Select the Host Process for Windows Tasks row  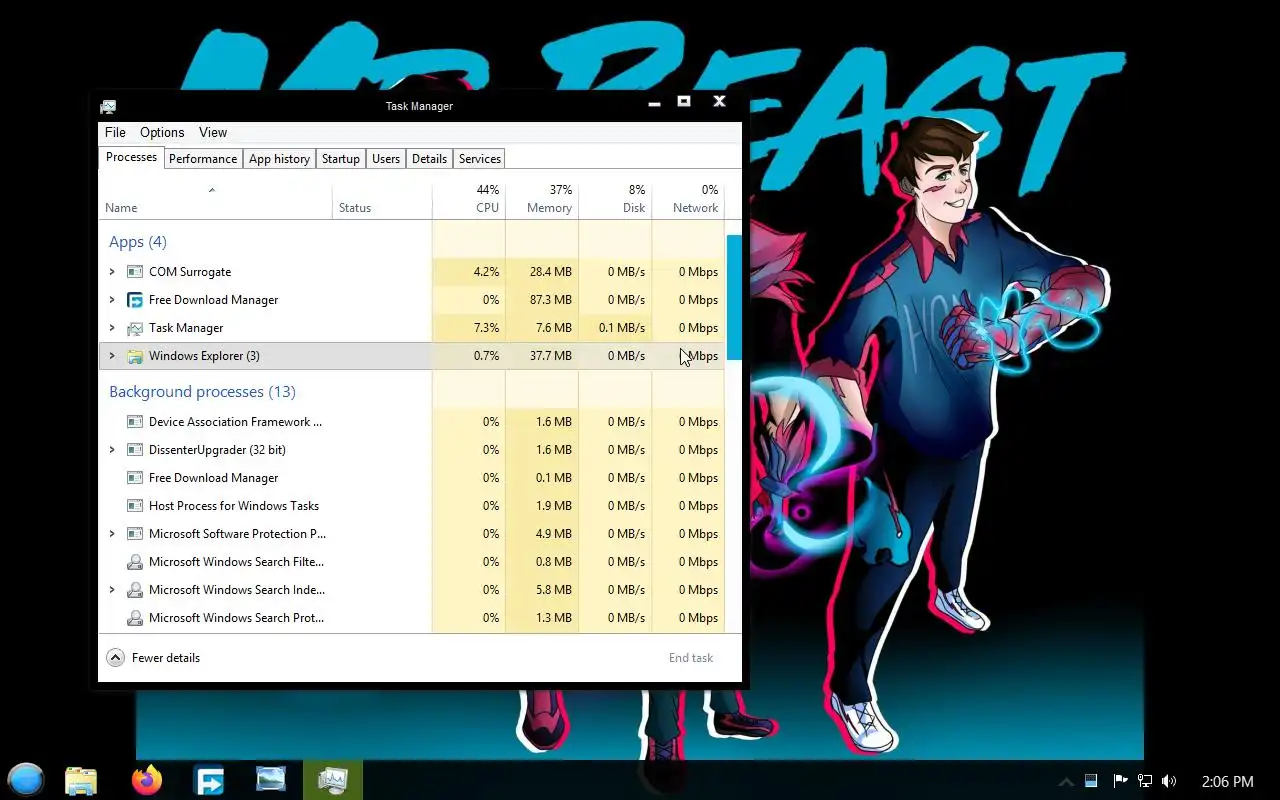tap(412, 506)
